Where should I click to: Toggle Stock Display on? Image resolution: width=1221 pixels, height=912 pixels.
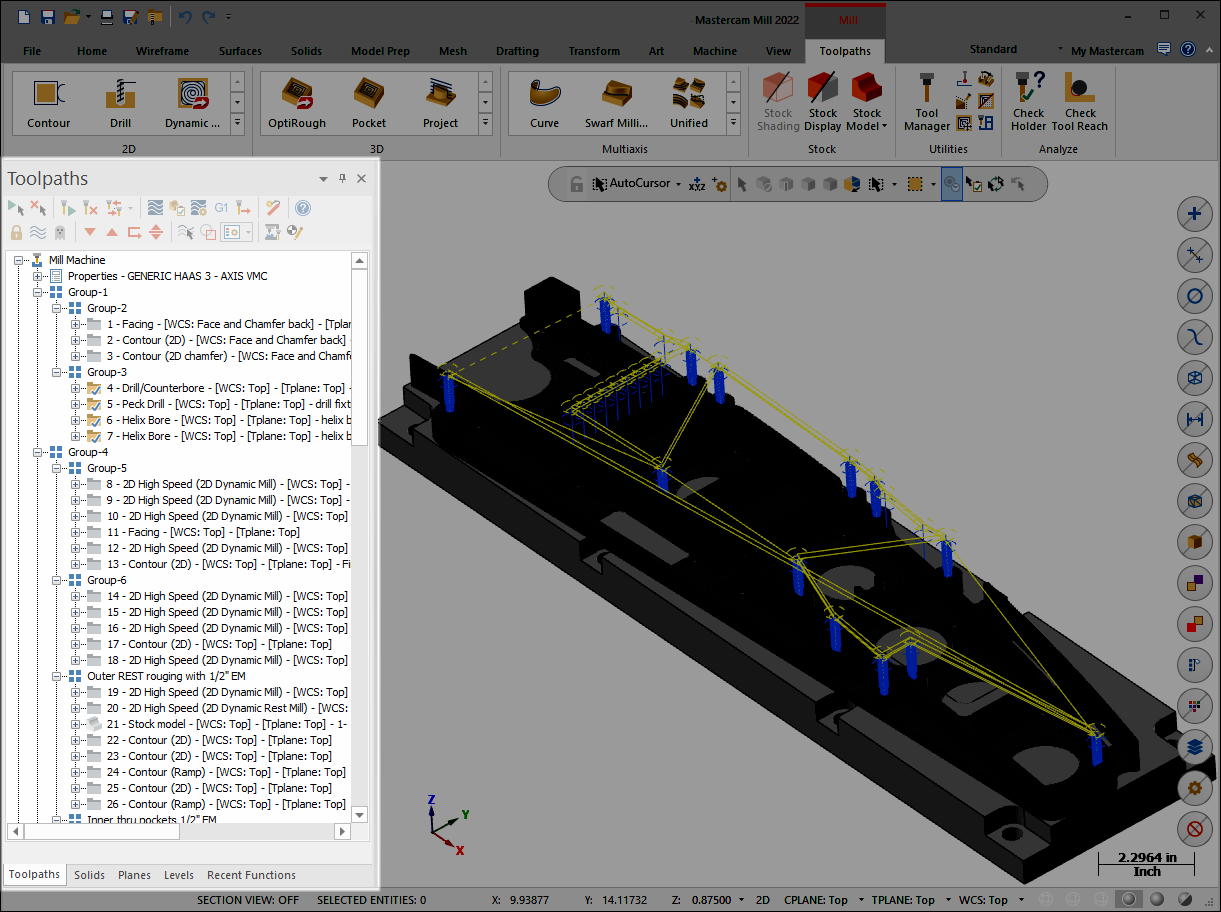[x=823, y=103]
